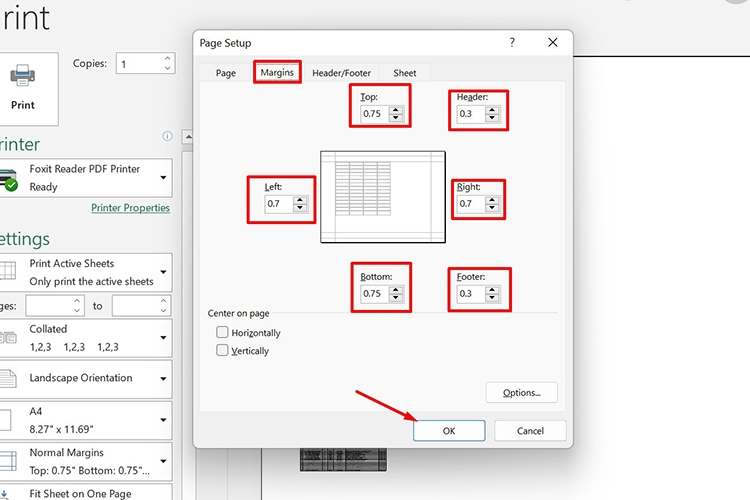The height and width of the screenshot is (500, 750).
Task: Increase the Left margin spinner arrow
Action: click(x=299, y=199)
